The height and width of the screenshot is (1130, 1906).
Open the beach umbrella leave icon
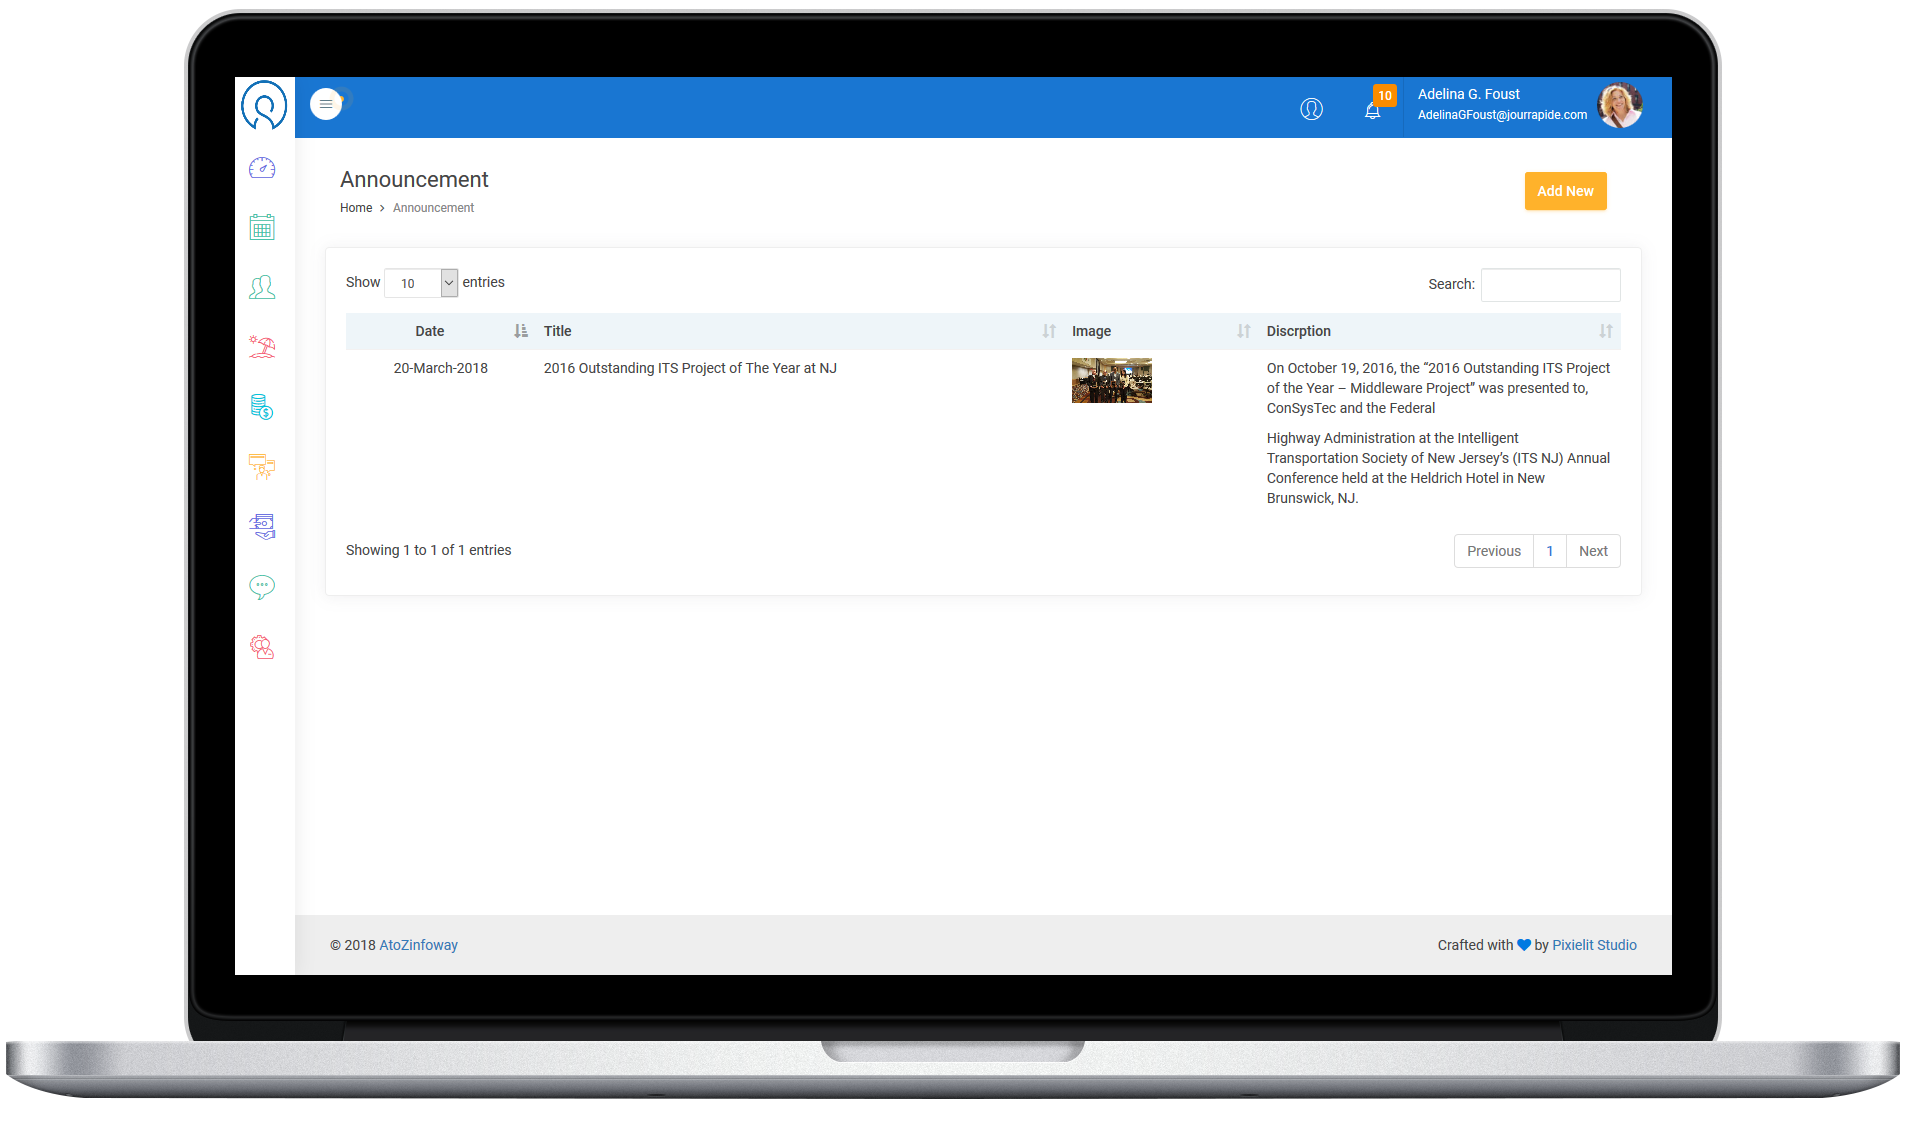(262, 347)
